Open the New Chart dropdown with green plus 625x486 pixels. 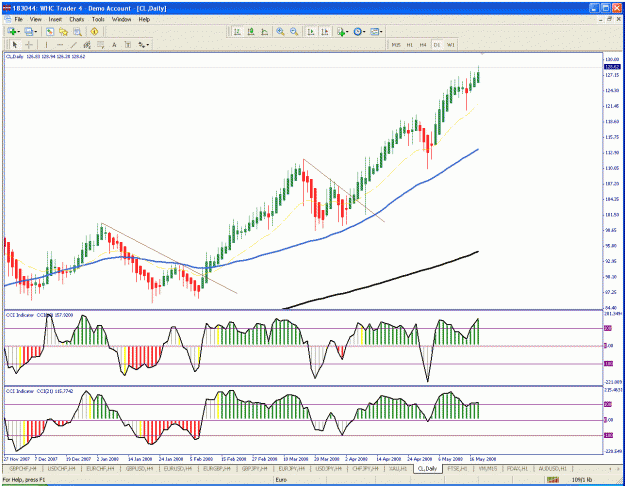tap(14, 31)
